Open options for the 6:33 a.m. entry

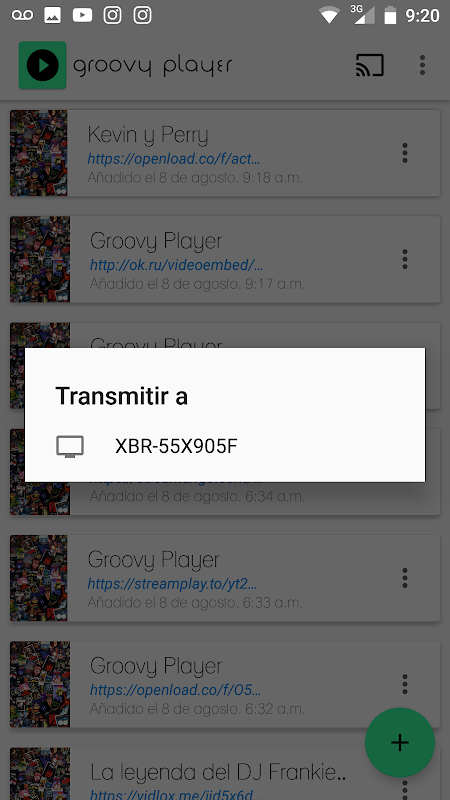click(405, 578)
